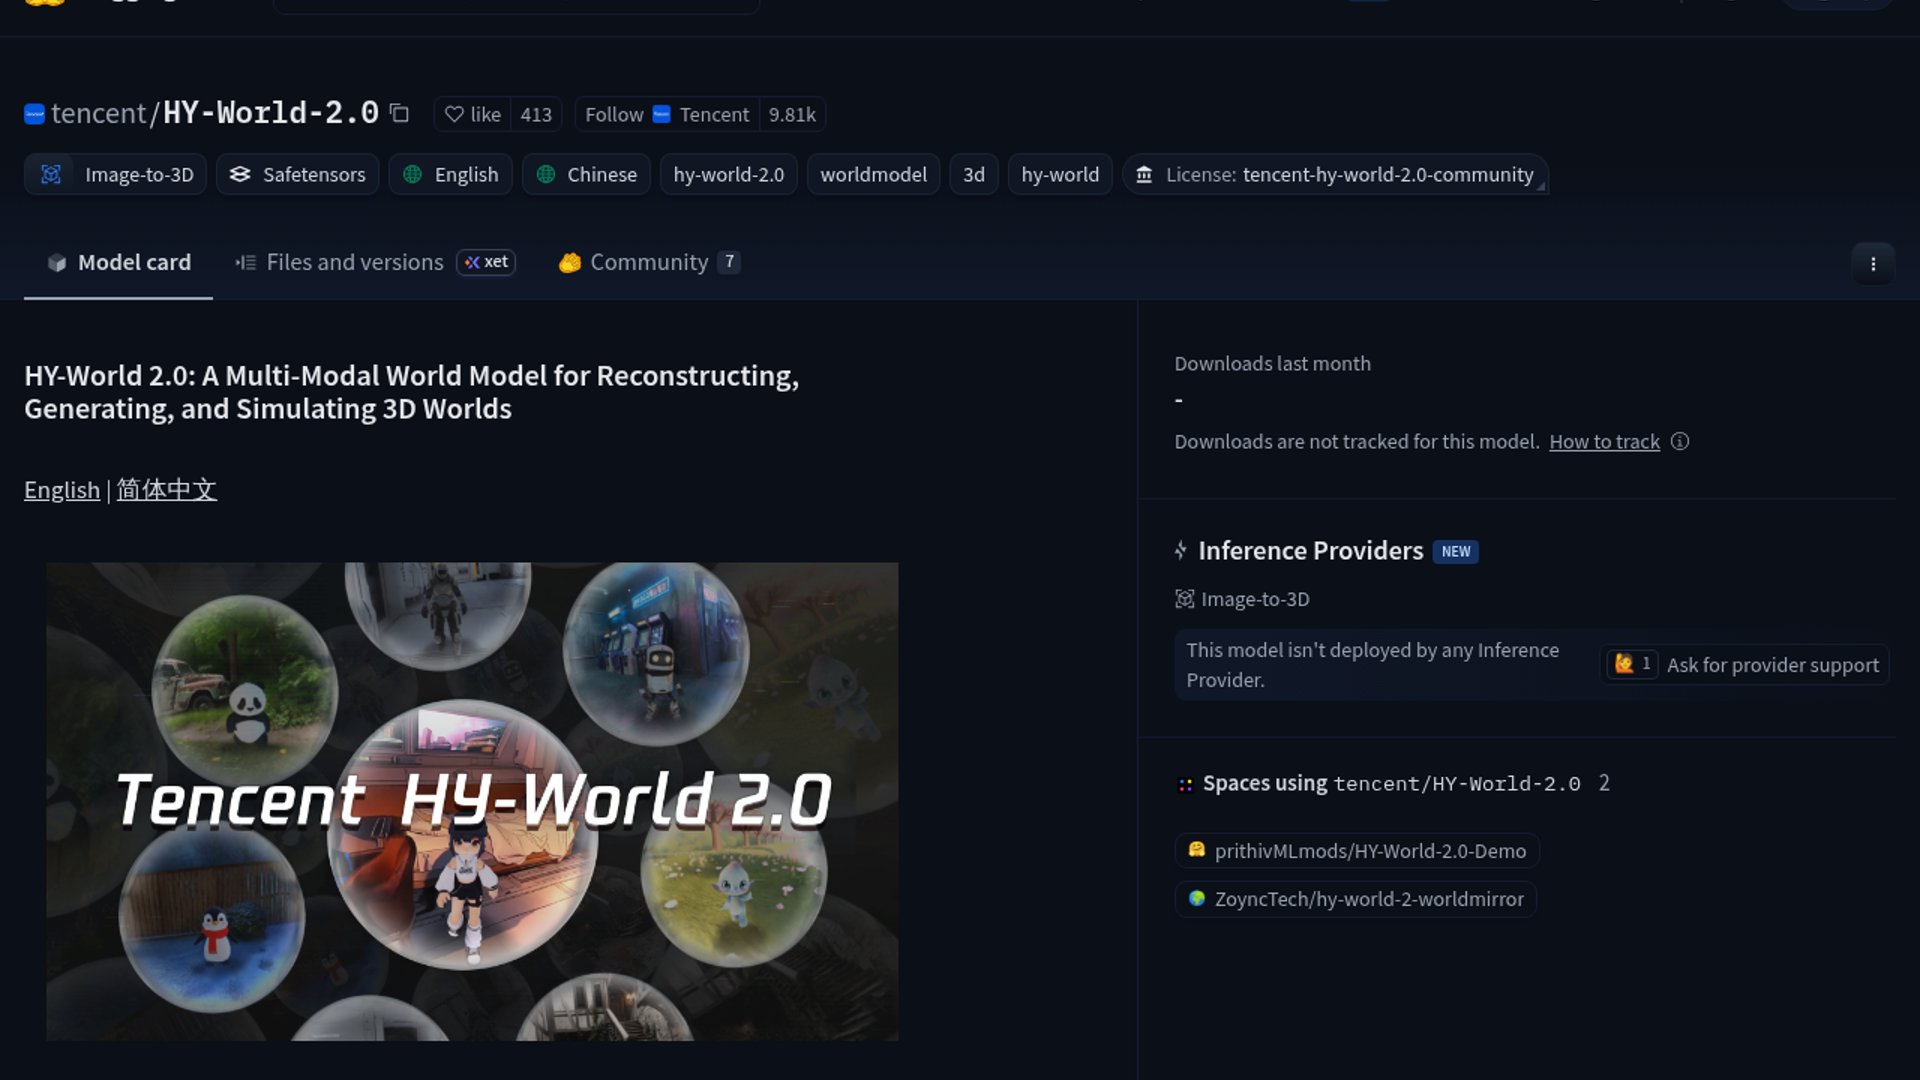Switch to the Files and versions tab
Screen dimensions: 1920x1080
click(354, 262)
